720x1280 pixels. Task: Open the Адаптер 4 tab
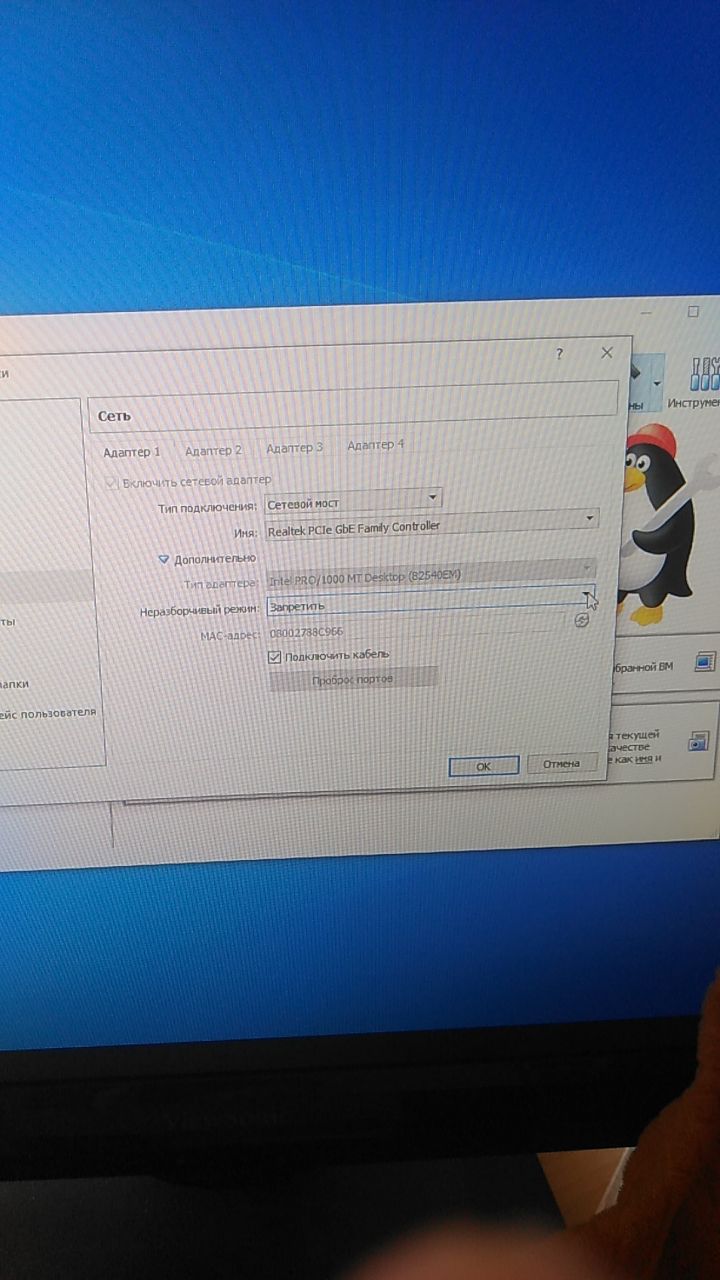pyautogui.click(x=375, y=445)
